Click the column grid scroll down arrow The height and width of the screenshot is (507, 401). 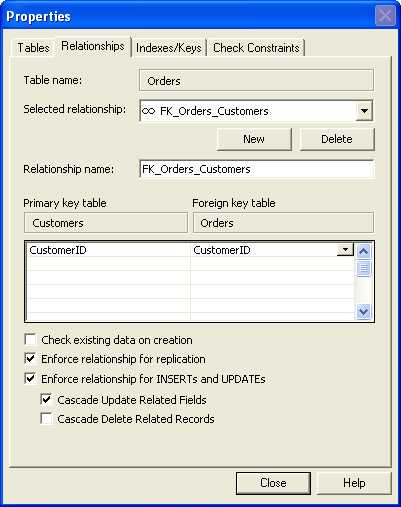[363, 312]
